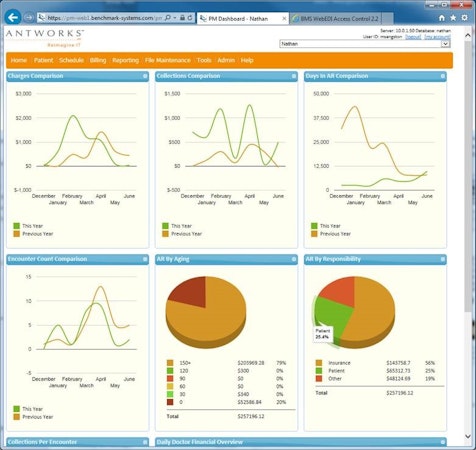
Task: Collapse the Collections Comparison panel icon
Action: point(294,76)
